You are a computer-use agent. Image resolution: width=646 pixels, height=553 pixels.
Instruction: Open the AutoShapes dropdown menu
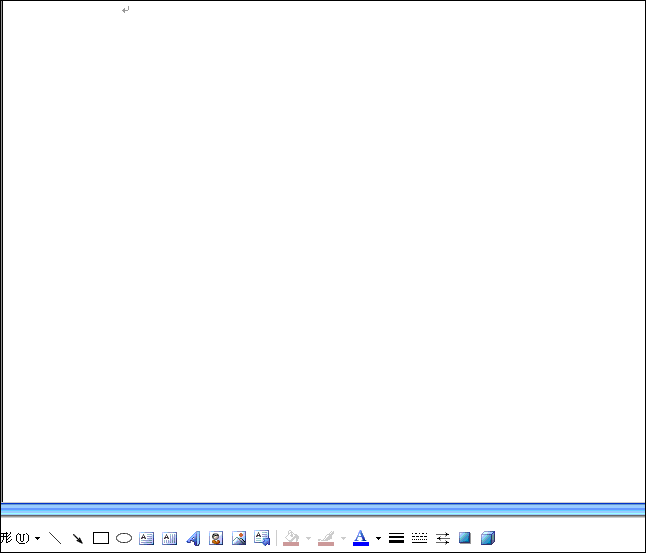20,538
